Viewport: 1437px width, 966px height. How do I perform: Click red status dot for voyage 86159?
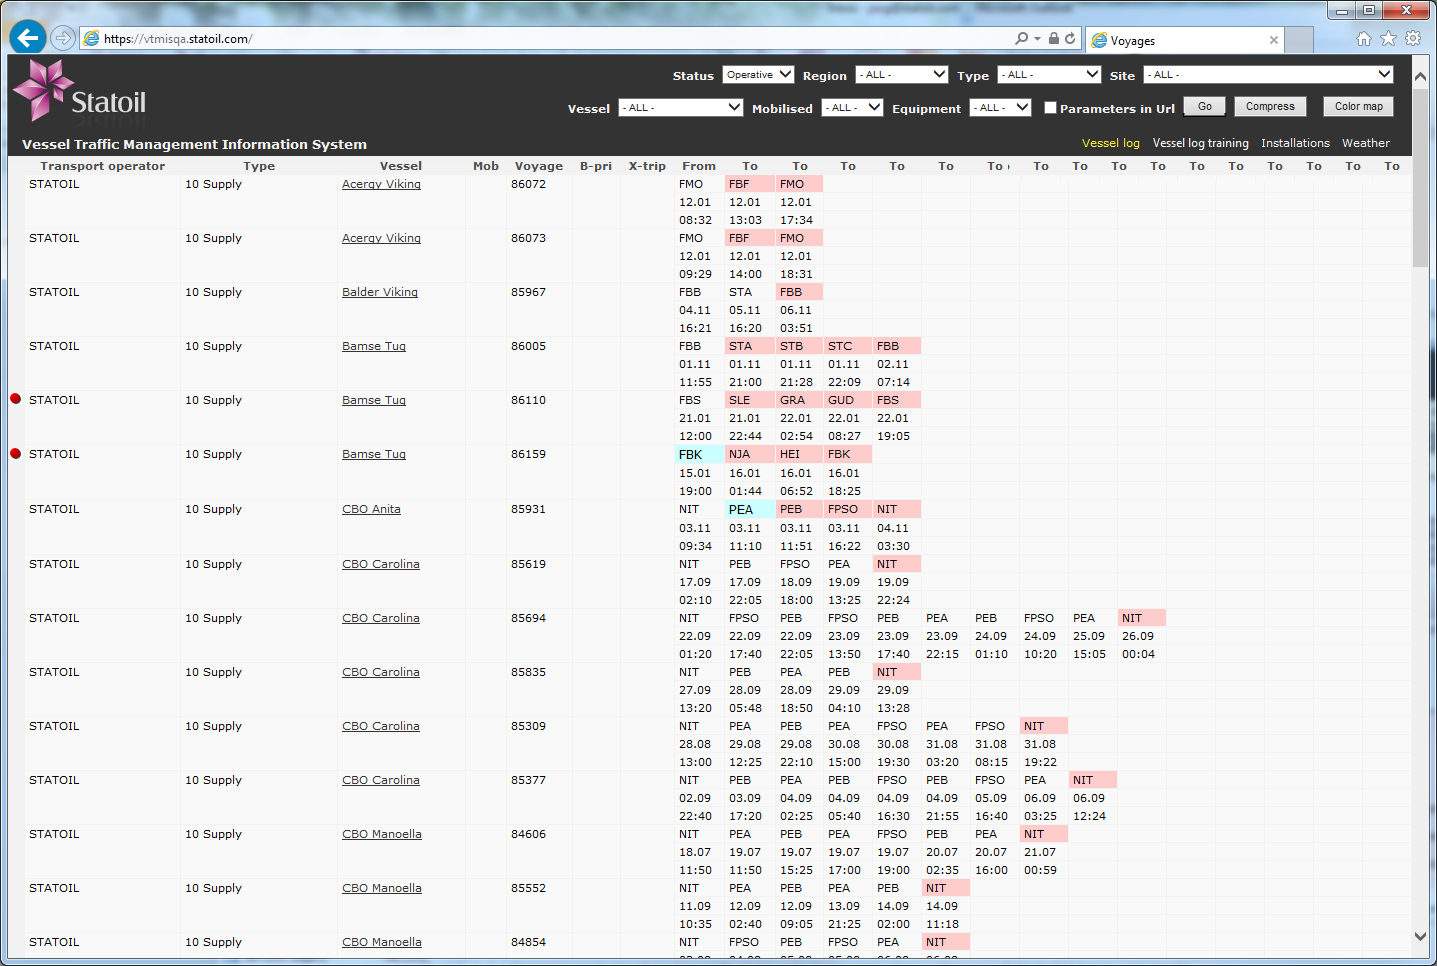point(15,453)
